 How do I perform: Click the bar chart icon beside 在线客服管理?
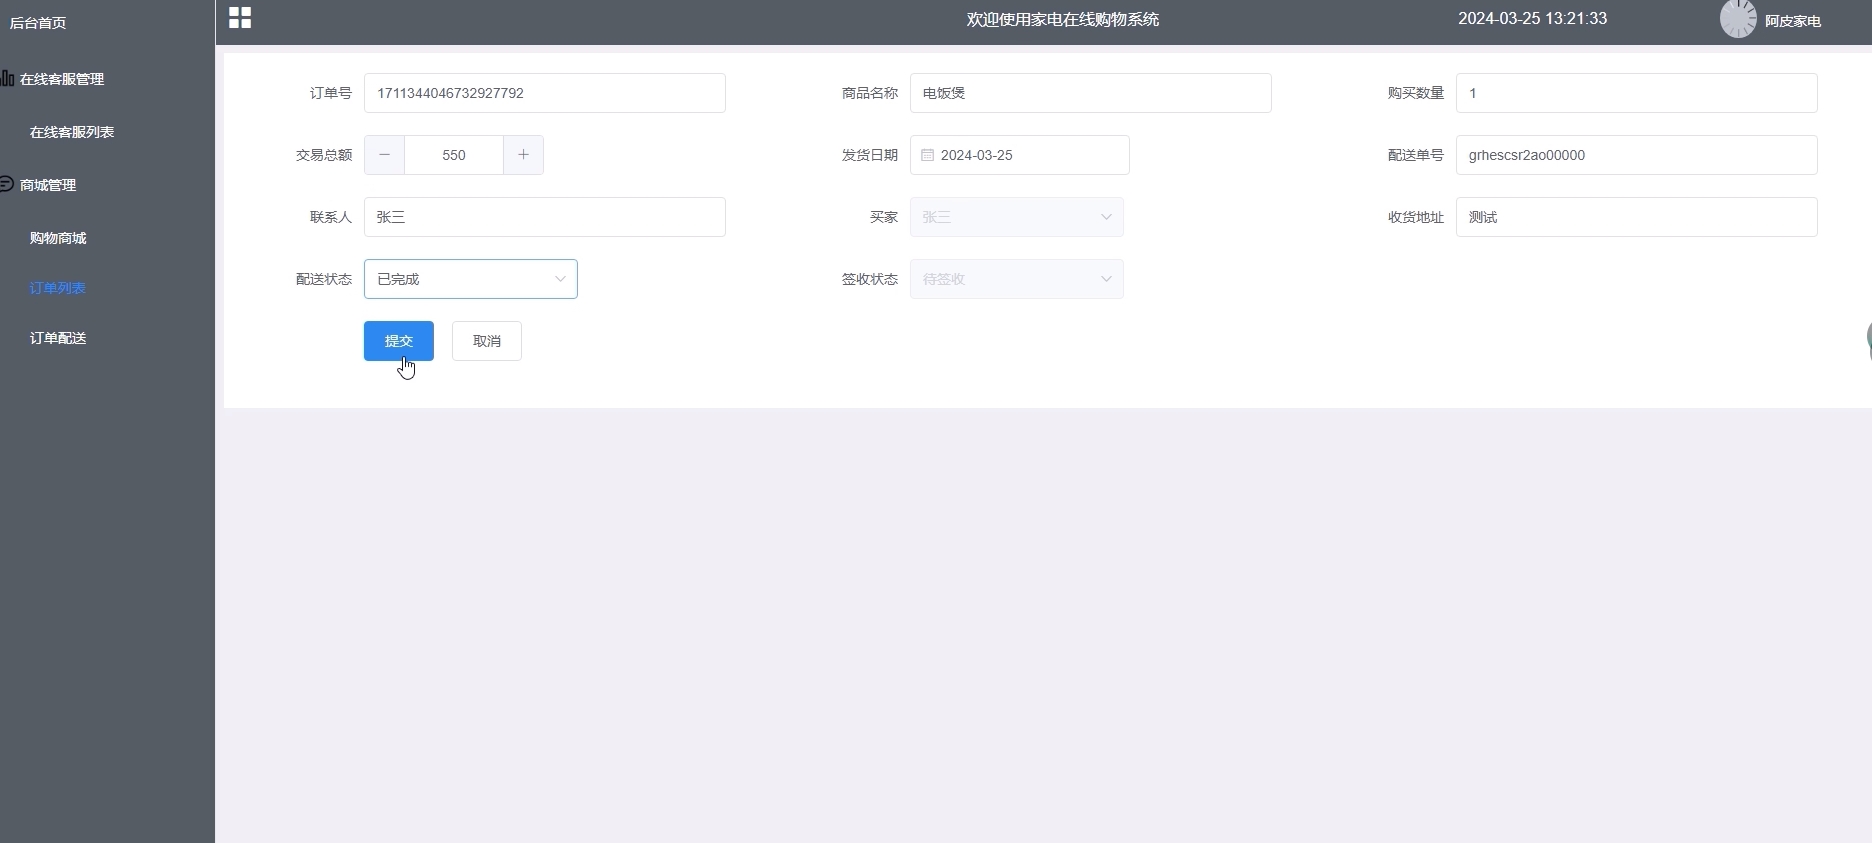point(7,78)
